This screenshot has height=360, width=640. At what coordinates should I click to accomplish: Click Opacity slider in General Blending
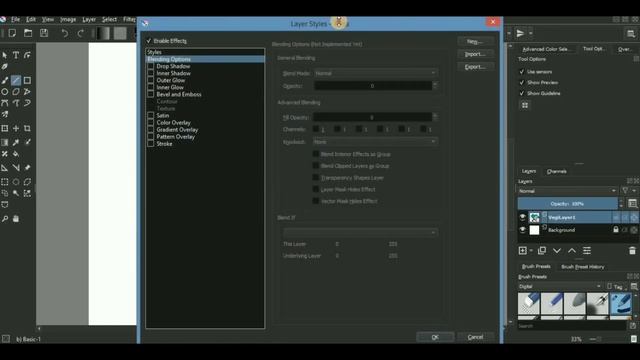[x=372, y=86]
